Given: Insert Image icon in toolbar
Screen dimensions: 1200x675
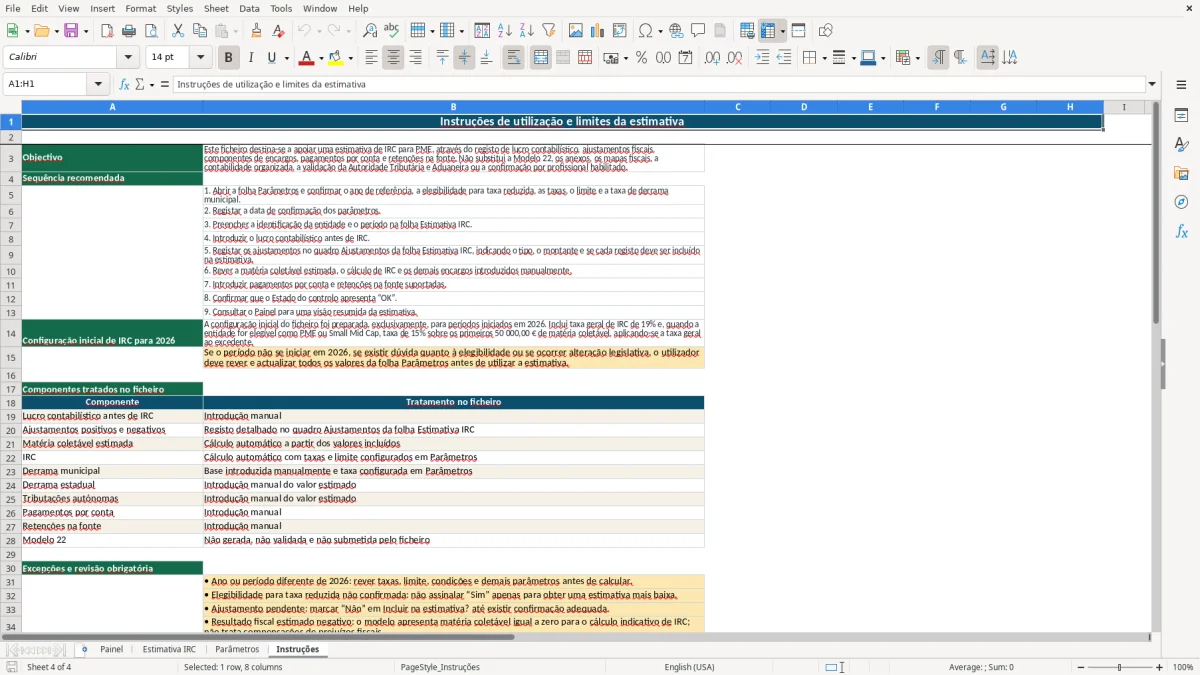Looking at the screenshot, I should (576, 31).
